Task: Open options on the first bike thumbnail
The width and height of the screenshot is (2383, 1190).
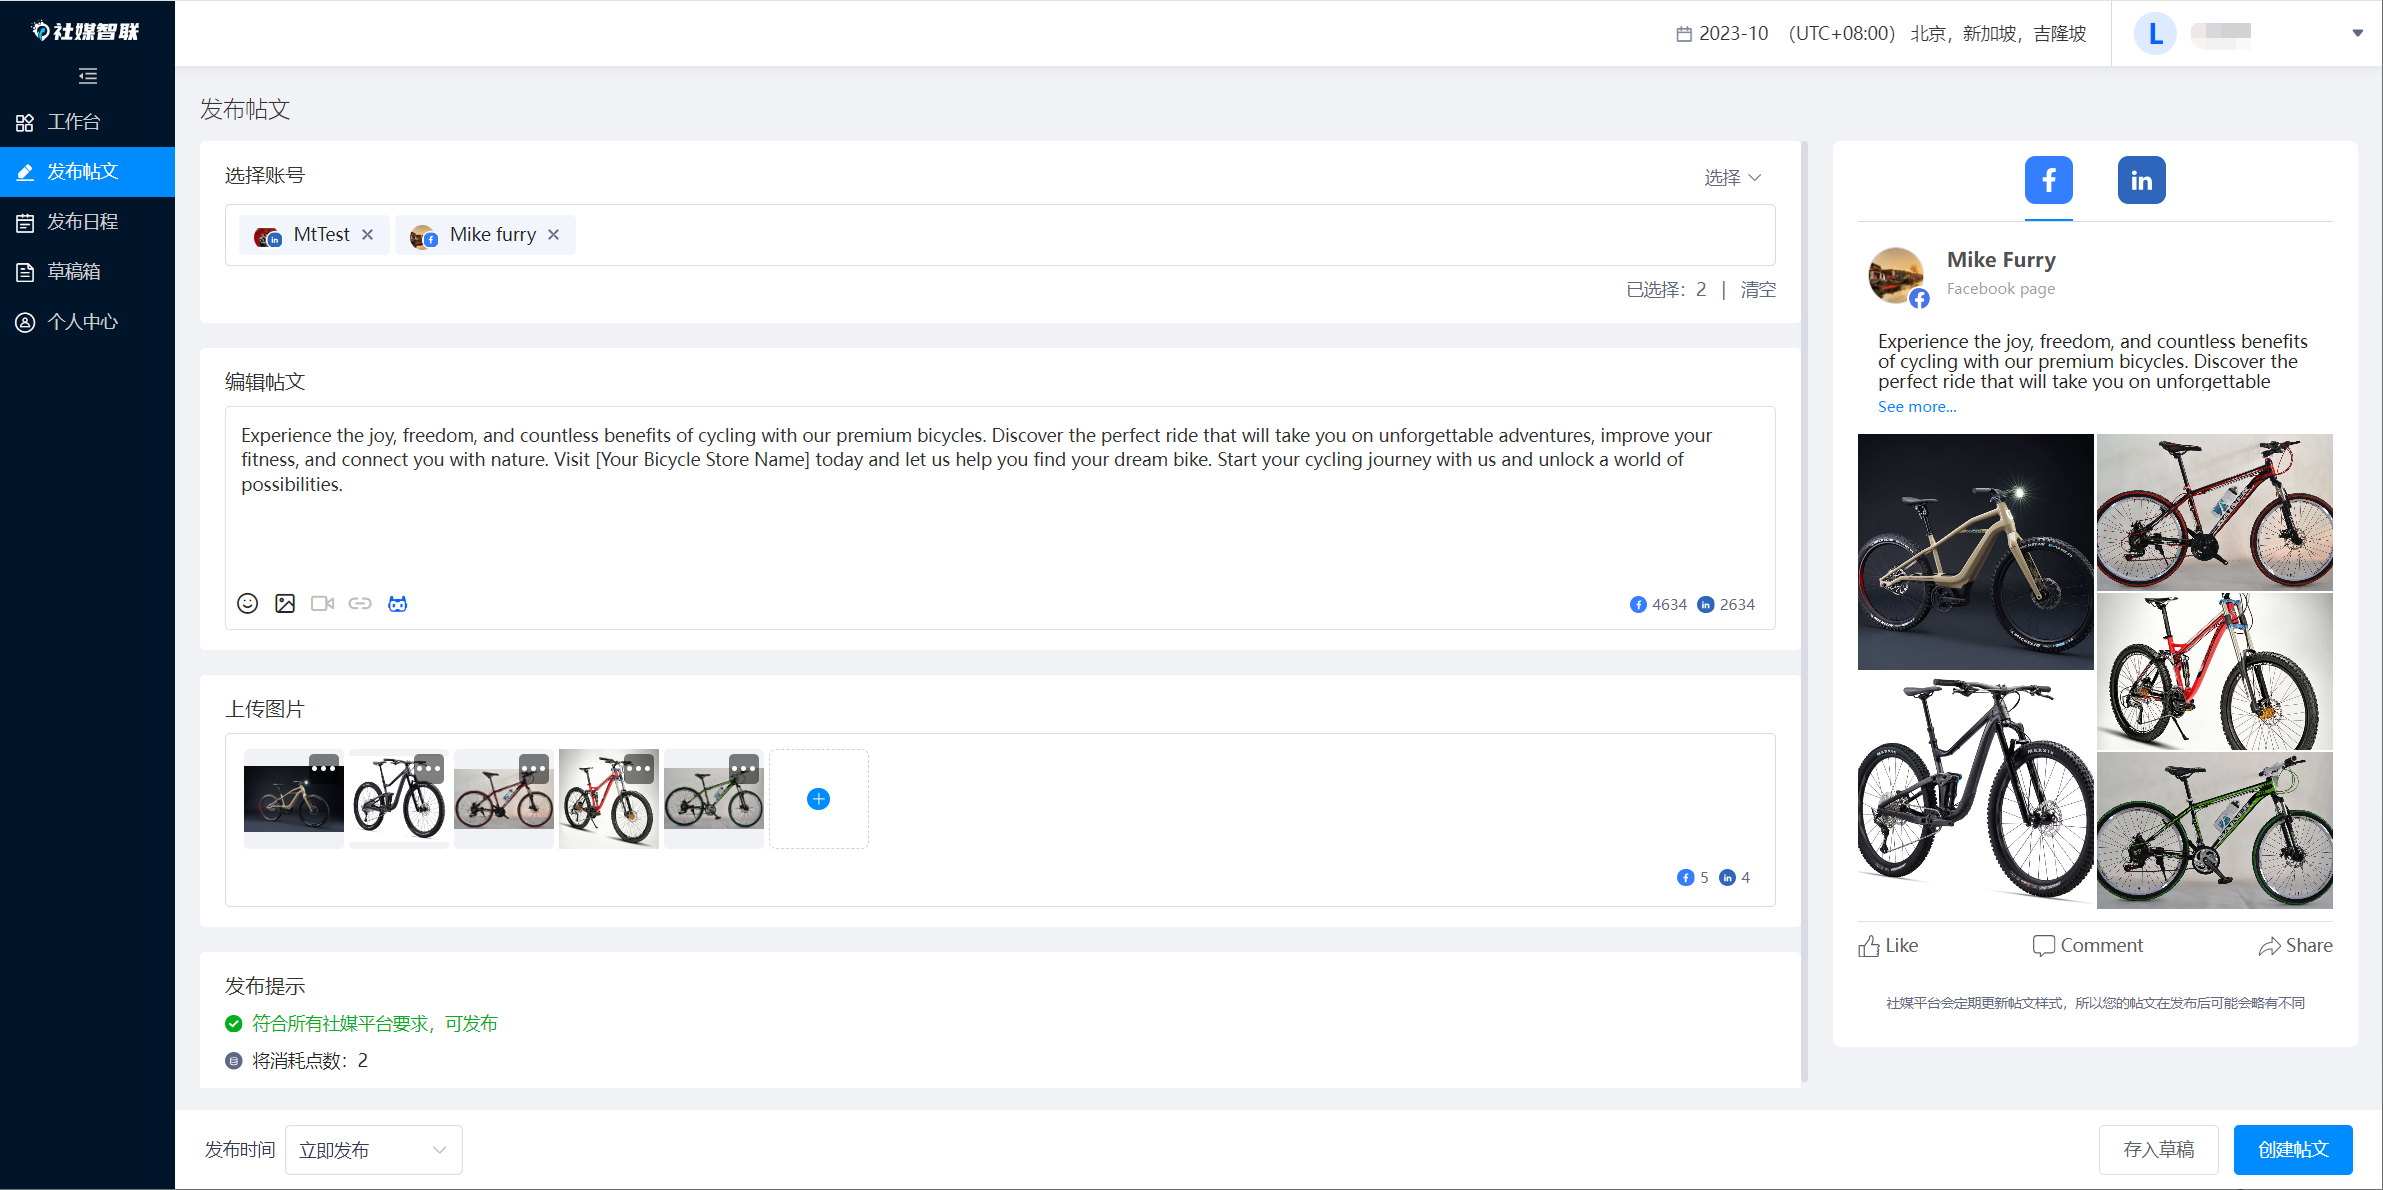Action: coord(324,767)
